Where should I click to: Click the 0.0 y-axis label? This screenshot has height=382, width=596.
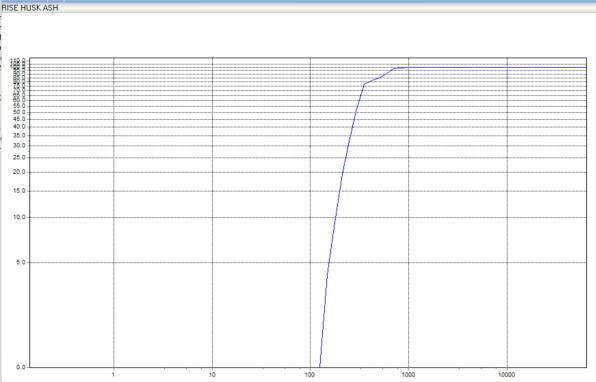[21, 367]
